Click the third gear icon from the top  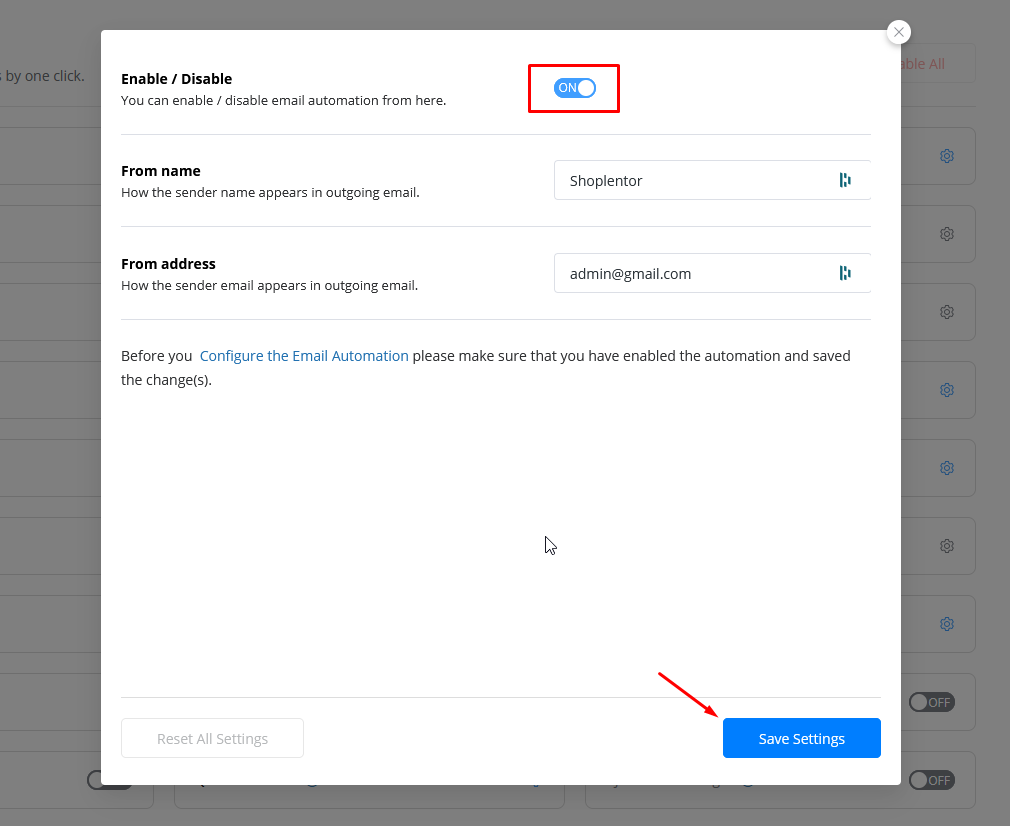tap(946, 312)
